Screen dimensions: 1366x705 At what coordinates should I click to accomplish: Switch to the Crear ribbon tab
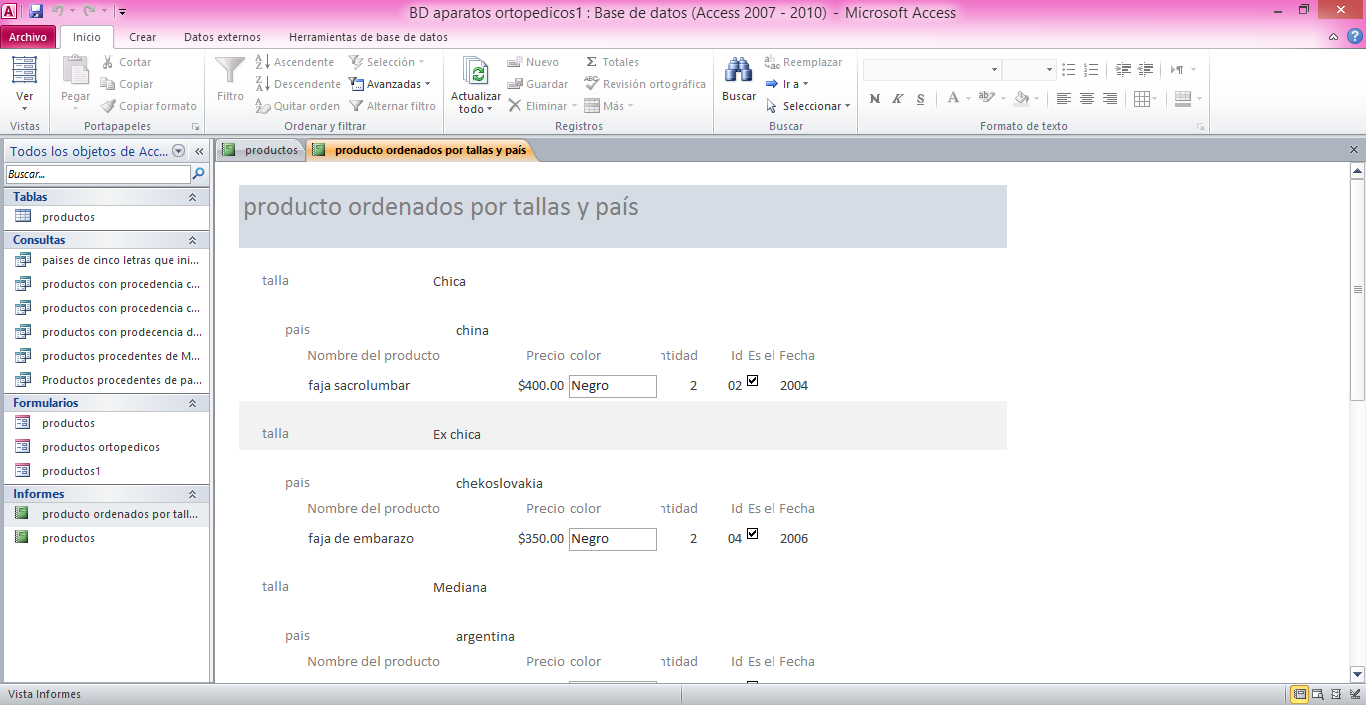pos(142,36)
